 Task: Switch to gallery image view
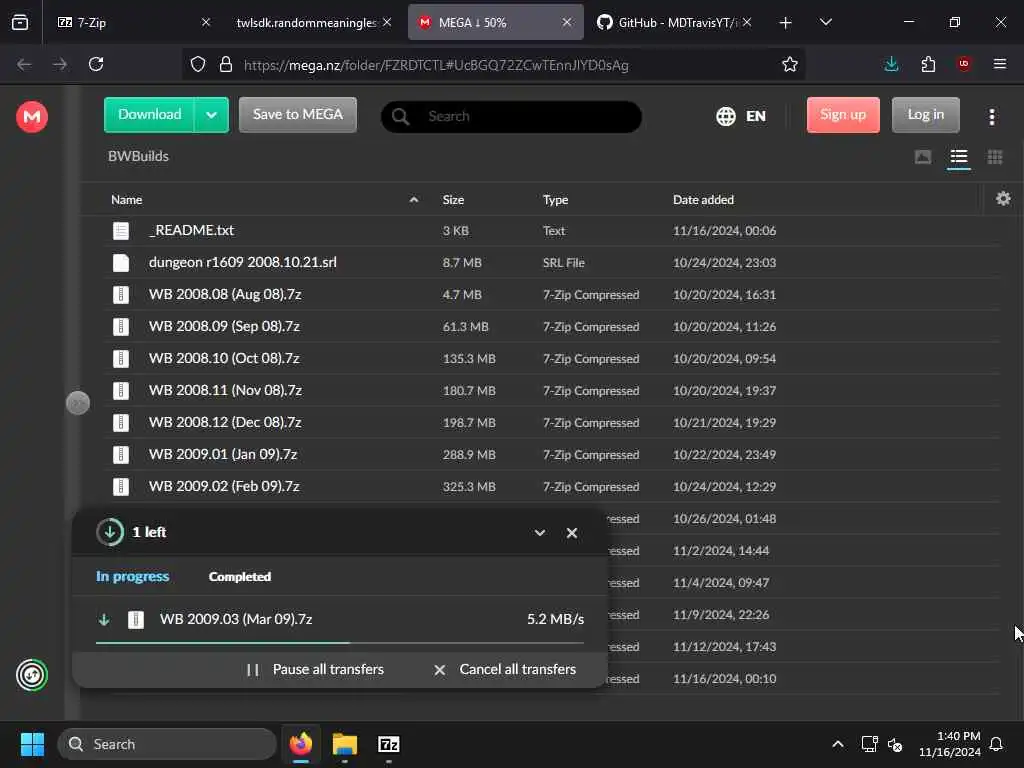[x=923, y=157]
